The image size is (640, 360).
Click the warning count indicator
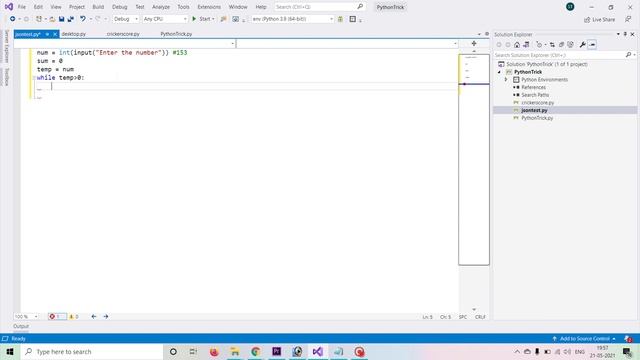pyautogui.click(x=73, y=316)
